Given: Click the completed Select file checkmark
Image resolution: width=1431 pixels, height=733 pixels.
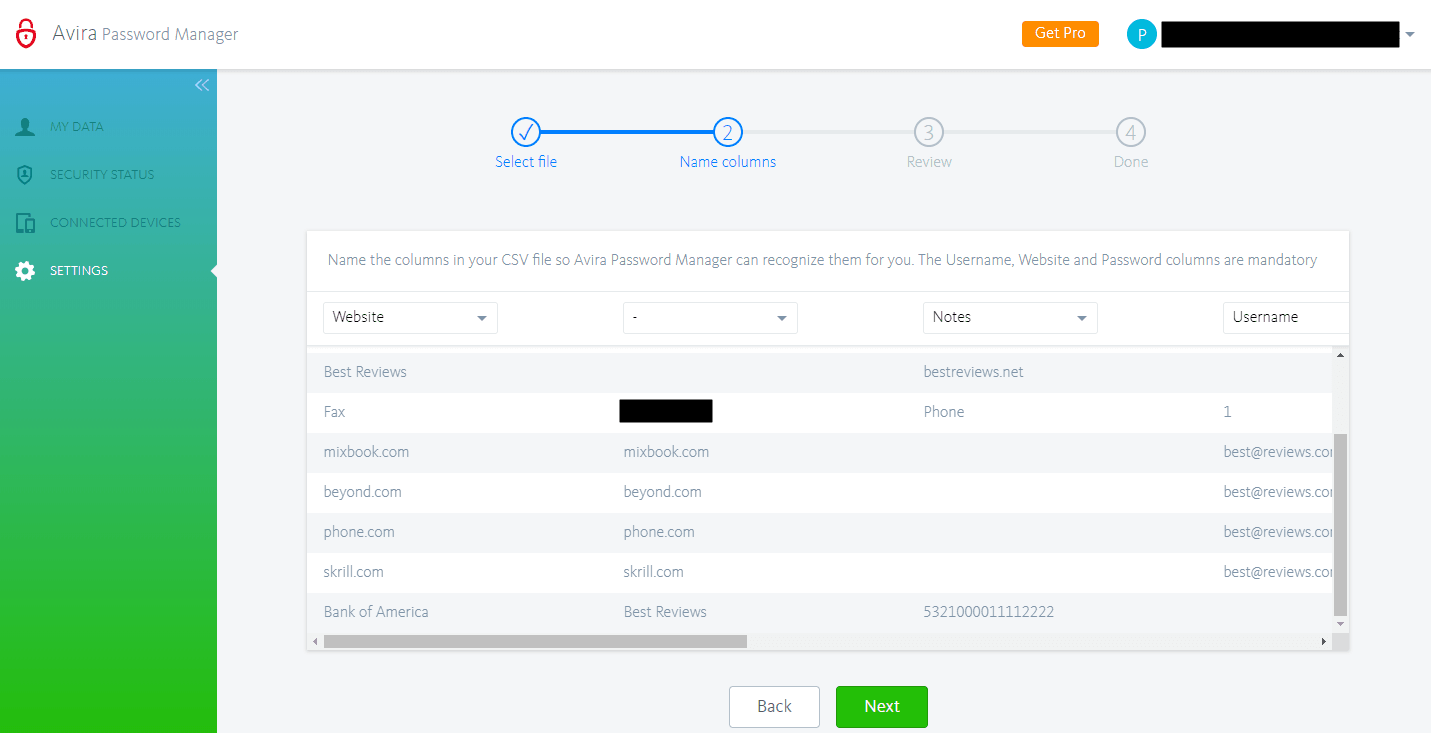Looking at the screenshot, I should point(526,131).
